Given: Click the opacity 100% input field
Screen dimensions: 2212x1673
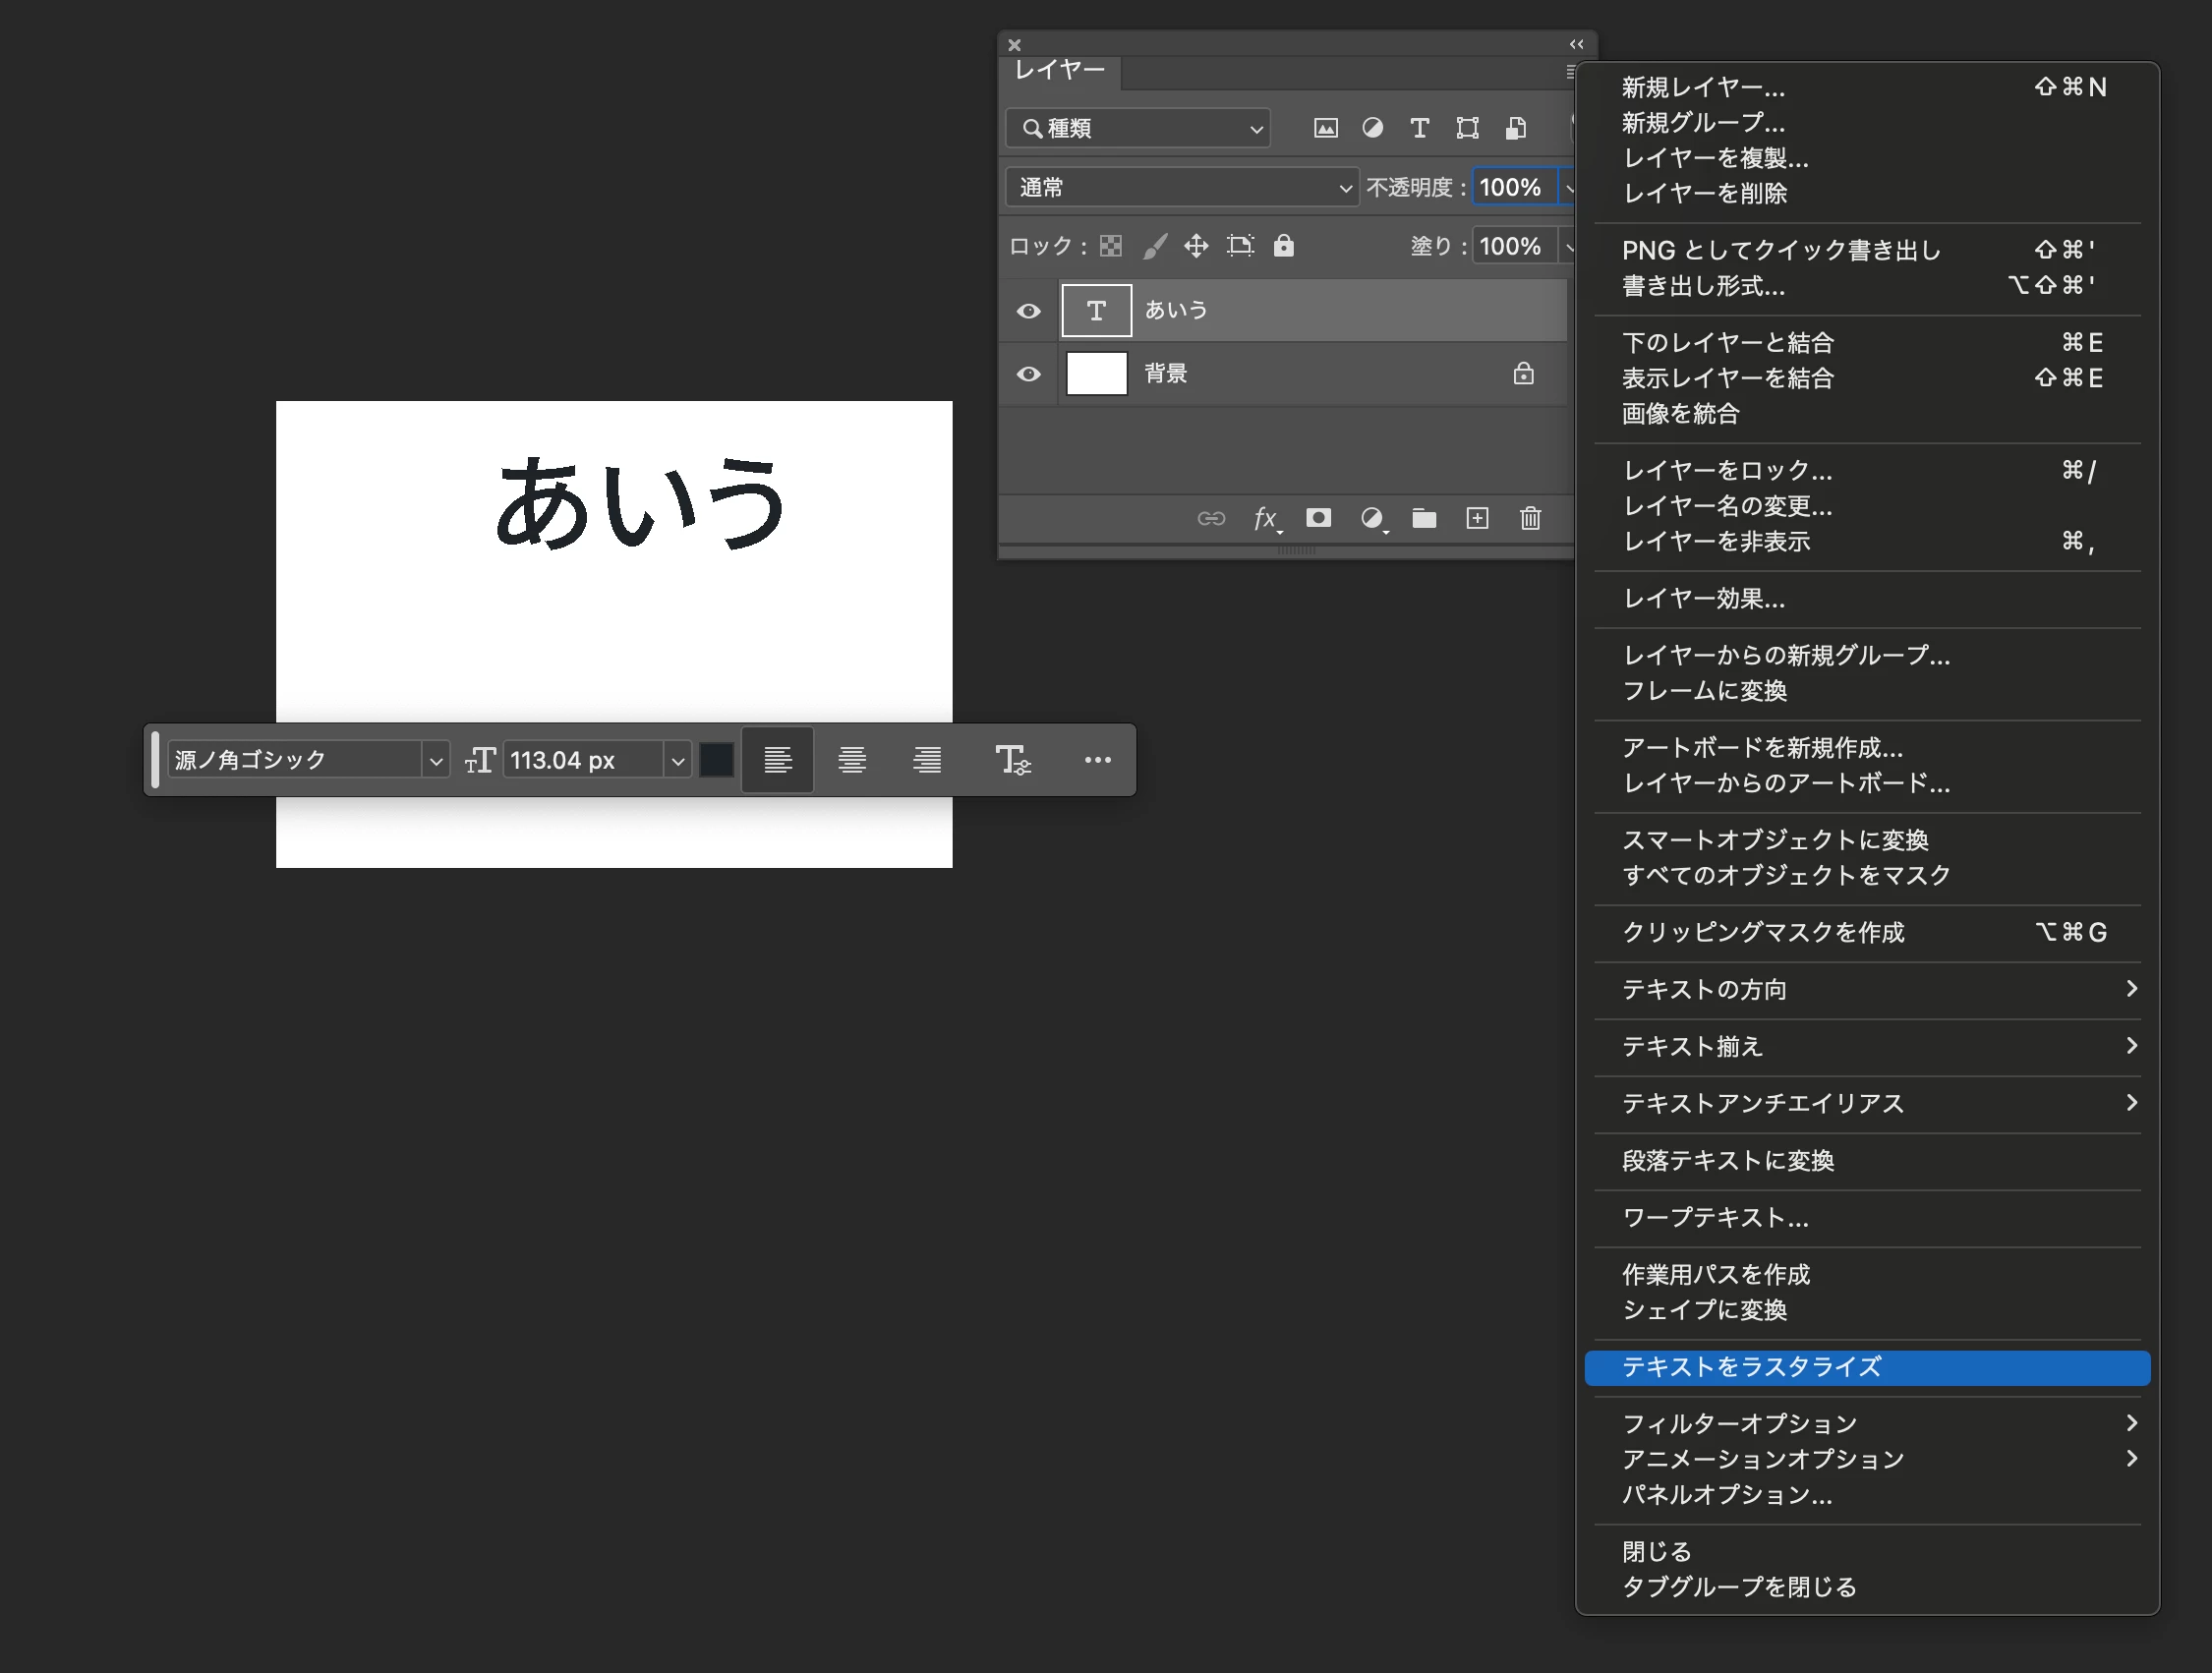Looking at the screenshot, I should 1511,187.
